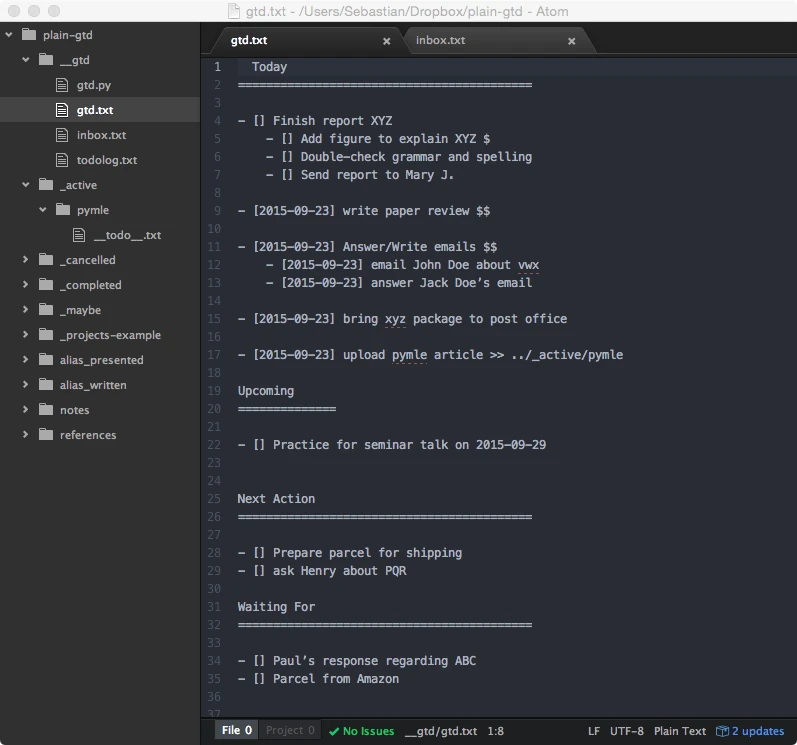Collapse the _active folder arrow
Image resolution: width=797 pixels, height=745 pixels.
[25, 184]
